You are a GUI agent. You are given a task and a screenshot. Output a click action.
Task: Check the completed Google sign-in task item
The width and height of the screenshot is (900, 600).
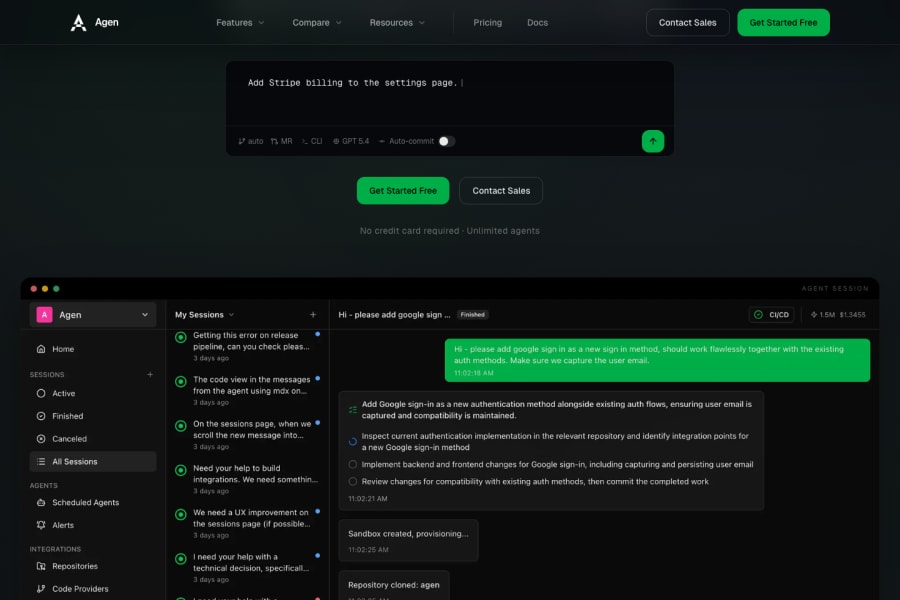coord(350,409)
